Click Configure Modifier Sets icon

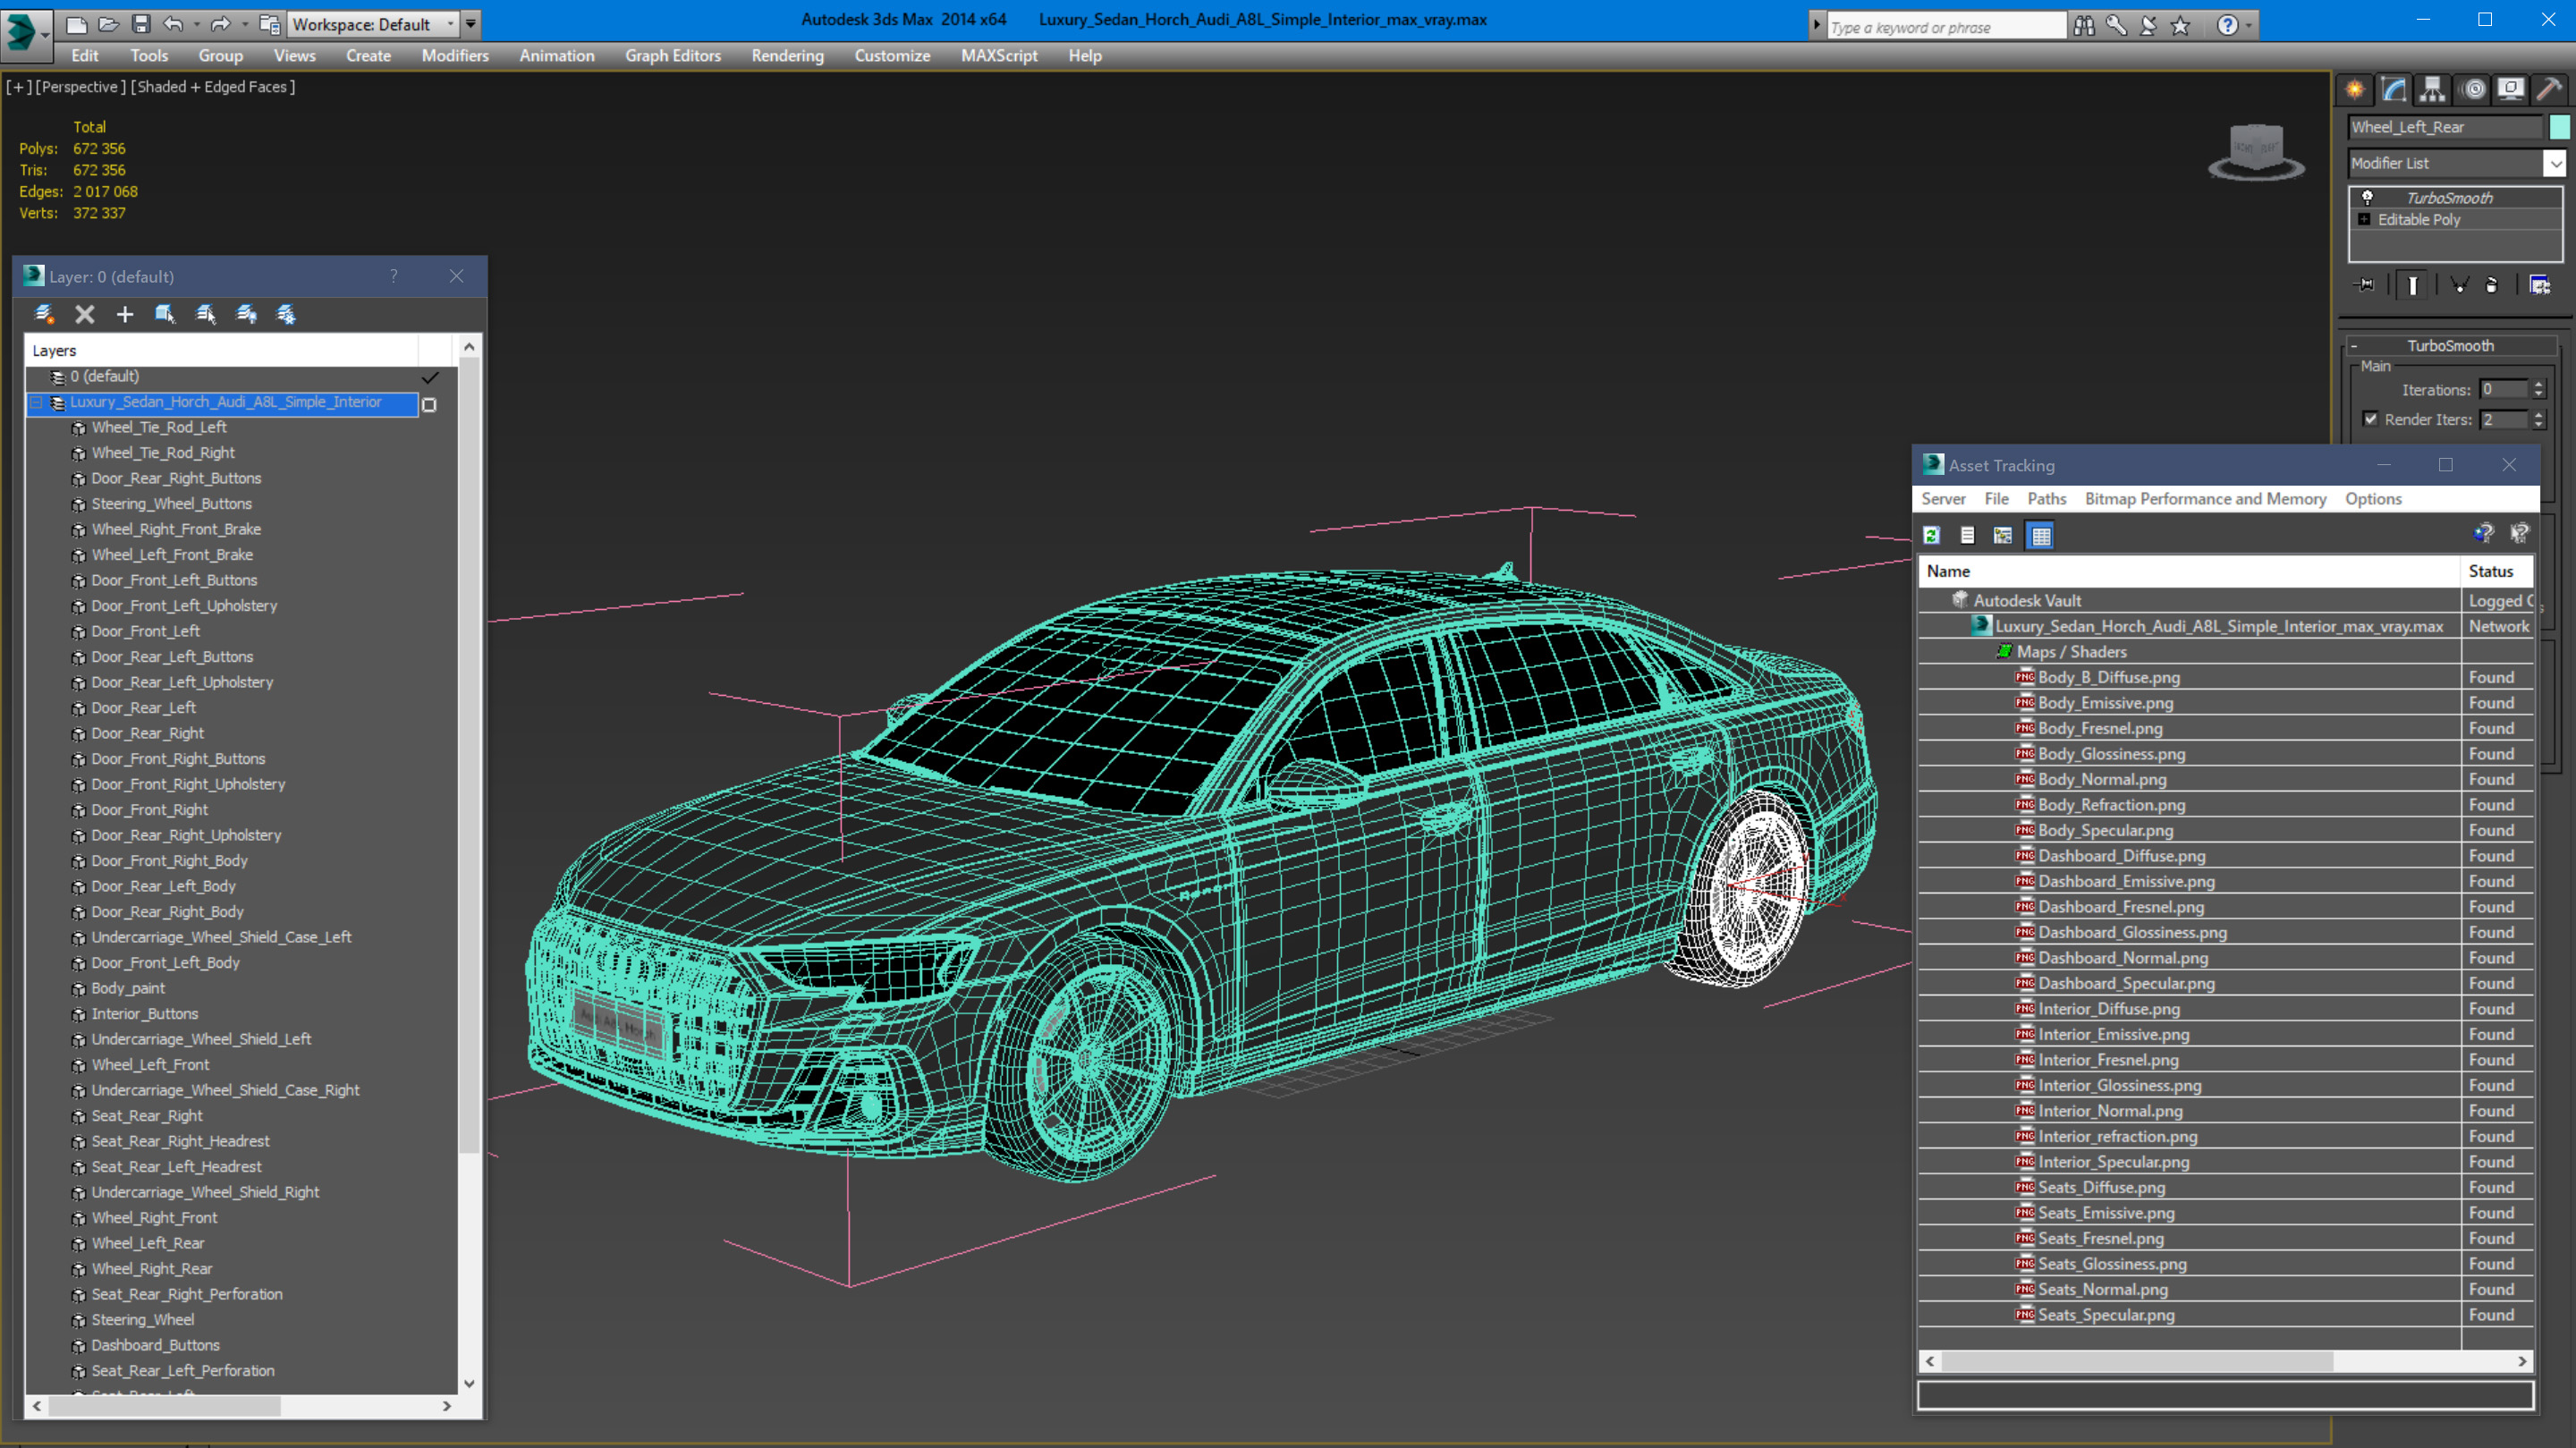pos(2540,285)
